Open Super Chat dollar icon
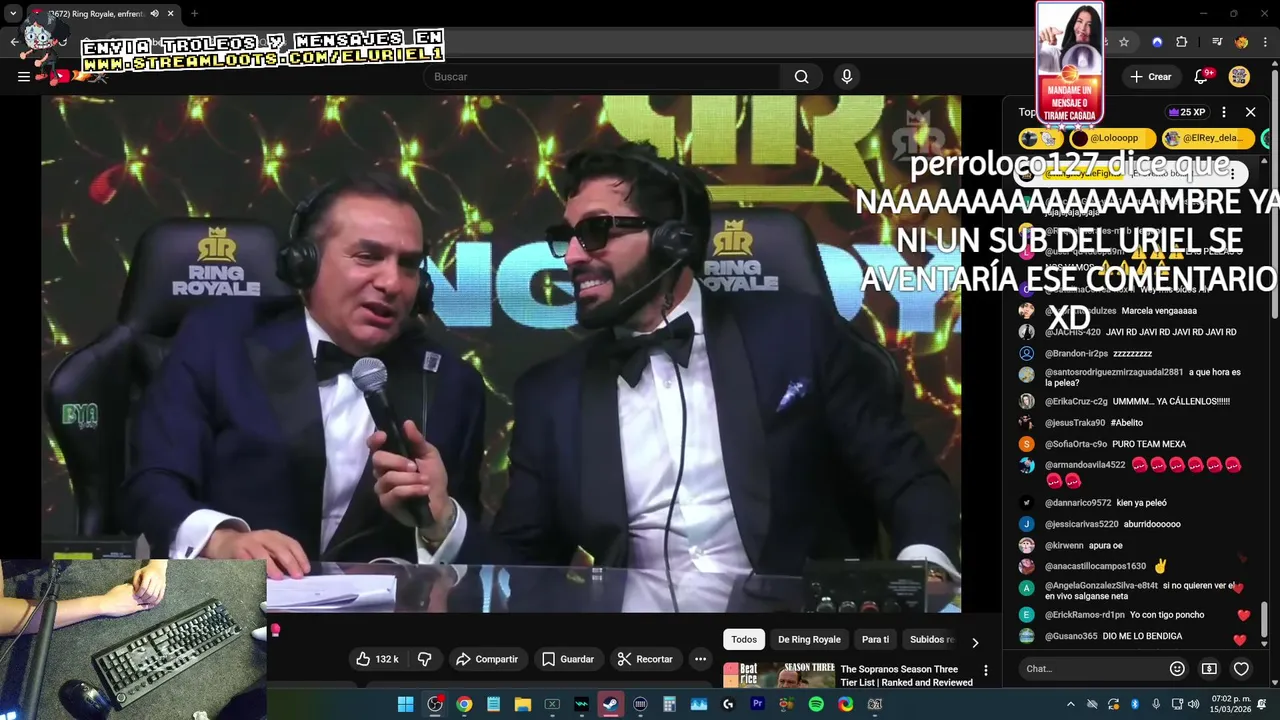 pyautogui.click(x=1209, y=669)
